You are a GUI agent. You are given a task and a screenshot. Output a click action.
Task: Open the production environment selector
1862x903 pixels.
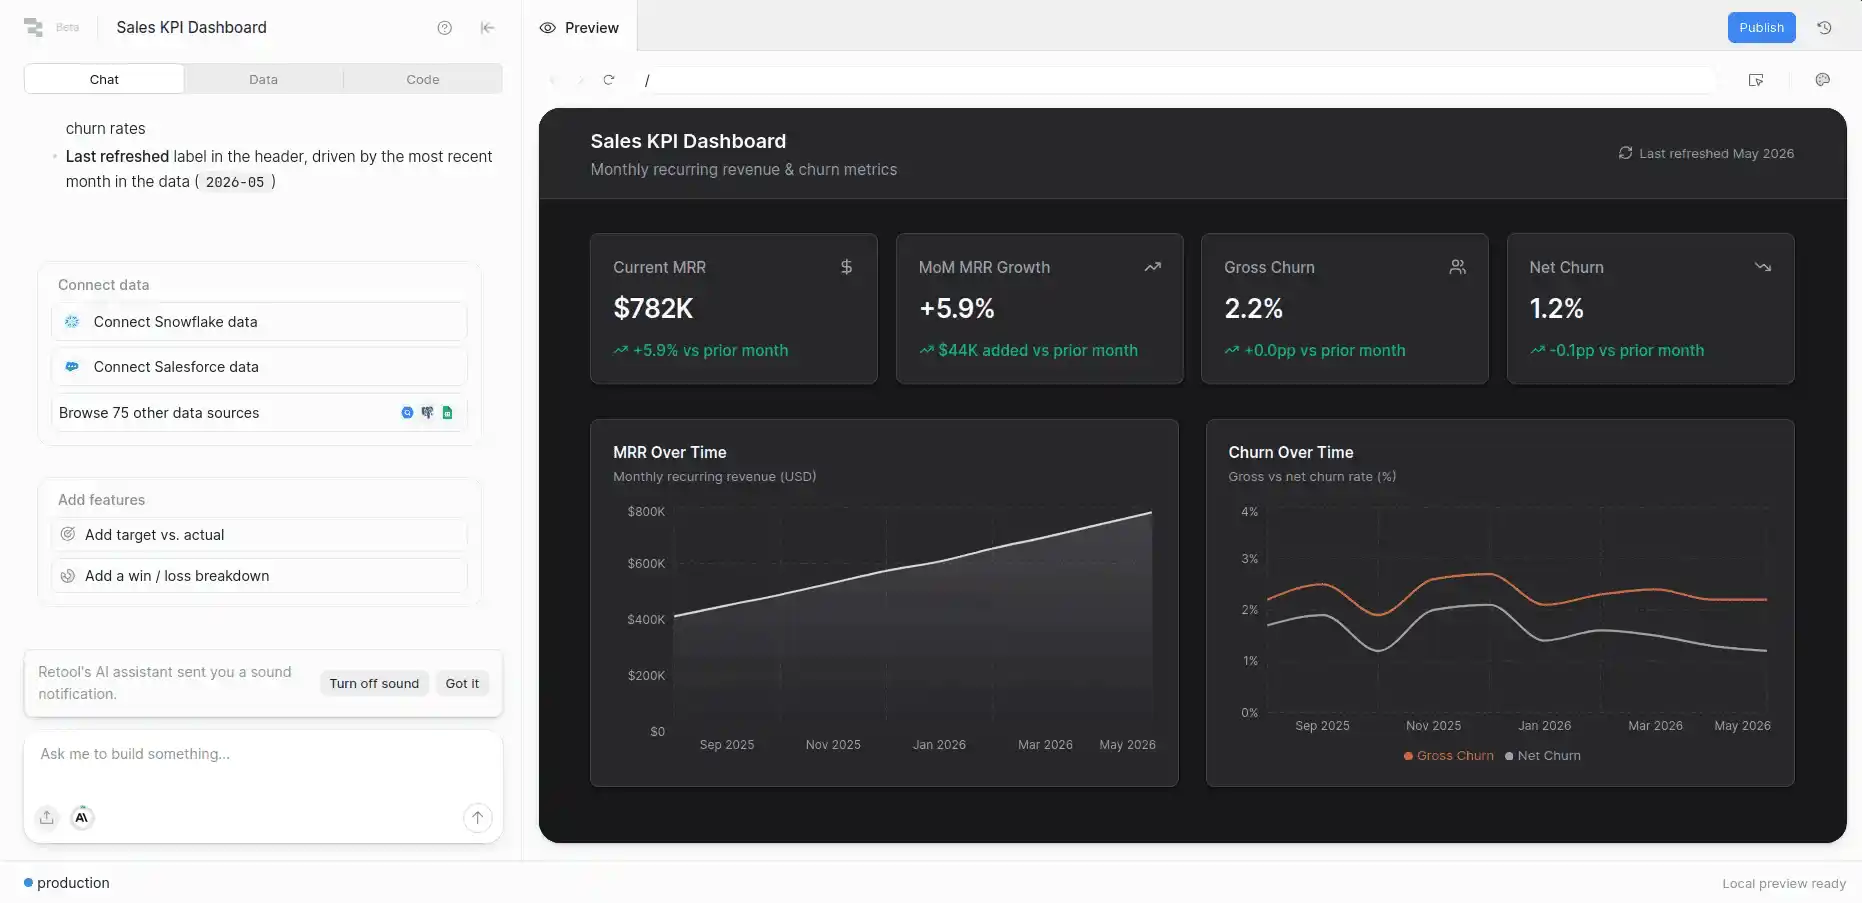[x=67, y=883]
